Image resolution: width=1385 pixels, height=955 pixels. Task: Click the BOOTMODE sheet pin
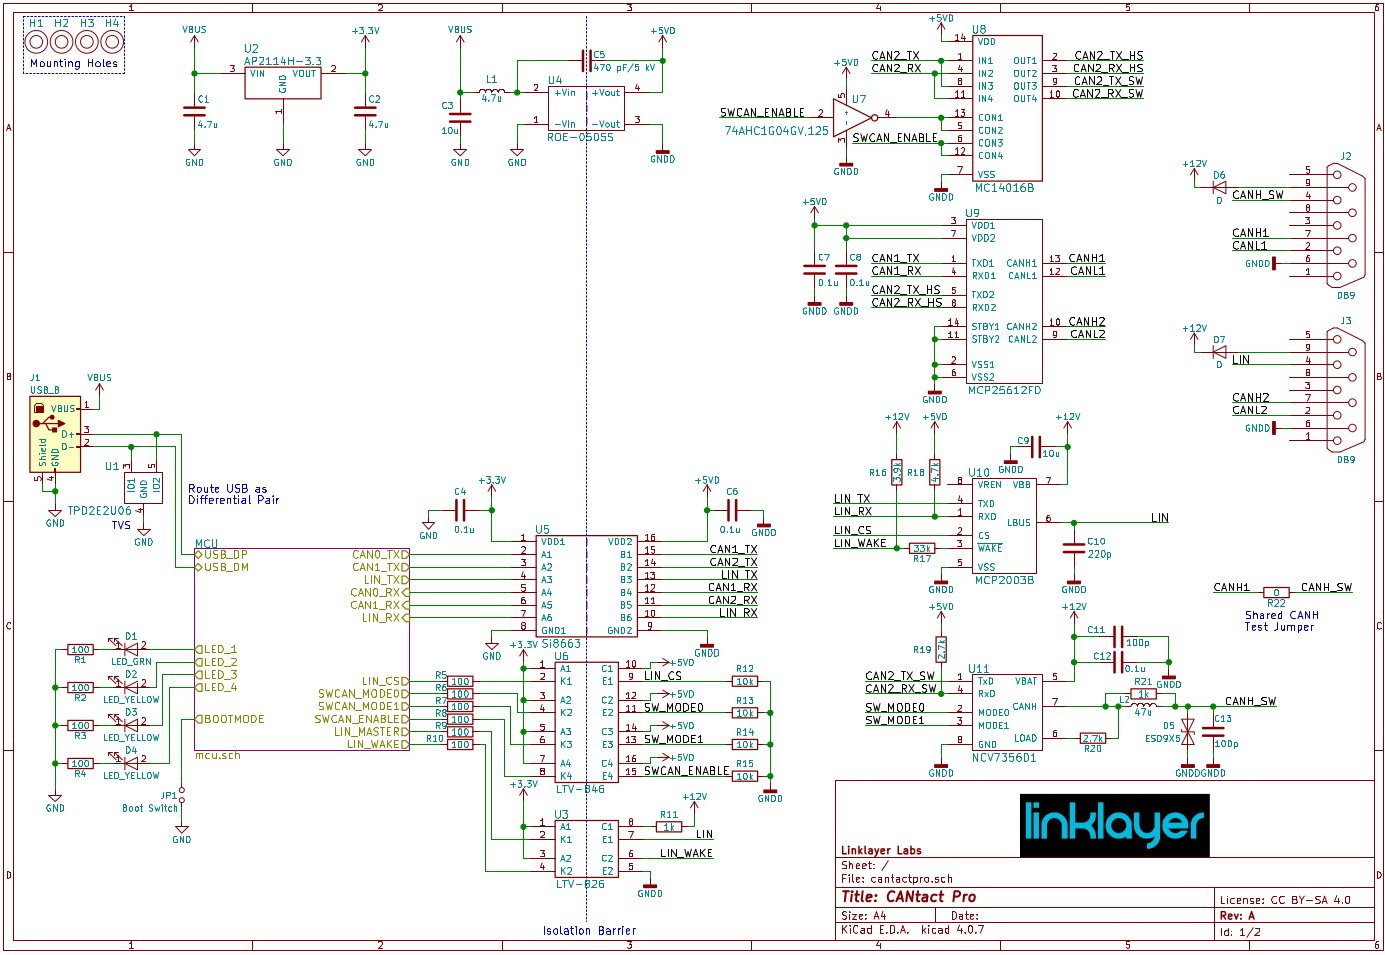(230, 719)
